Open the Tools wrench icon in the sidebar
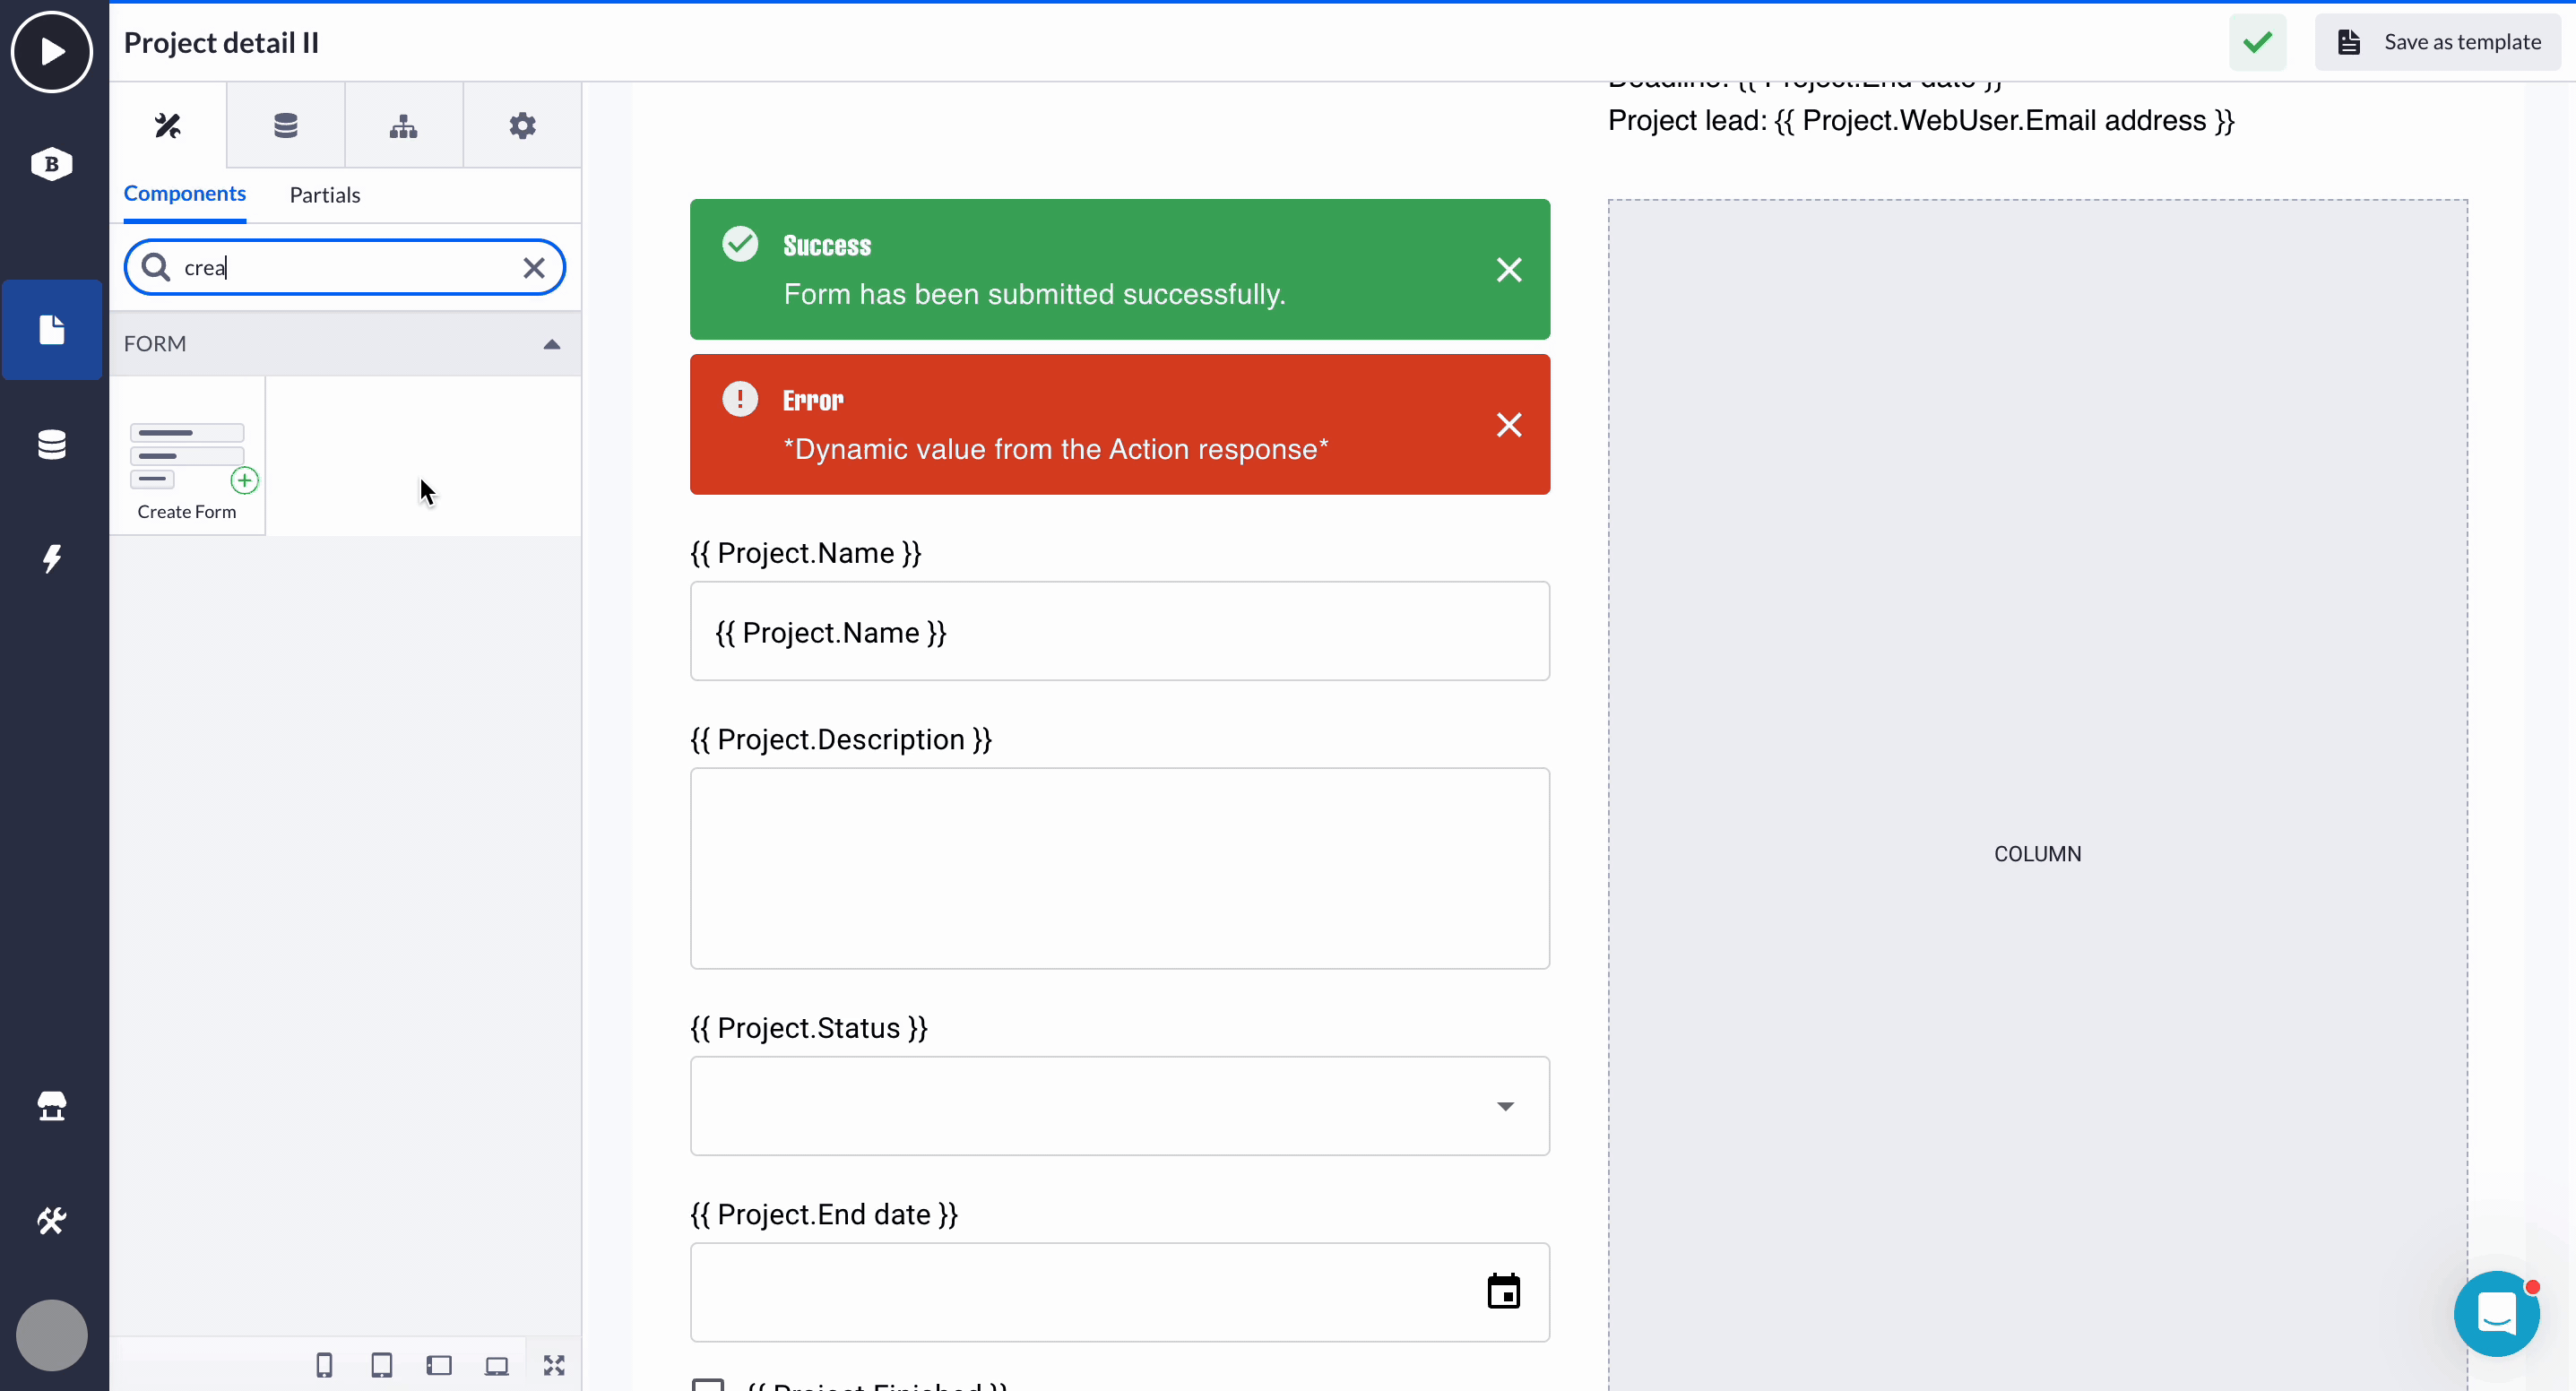 click(52, 1220)
